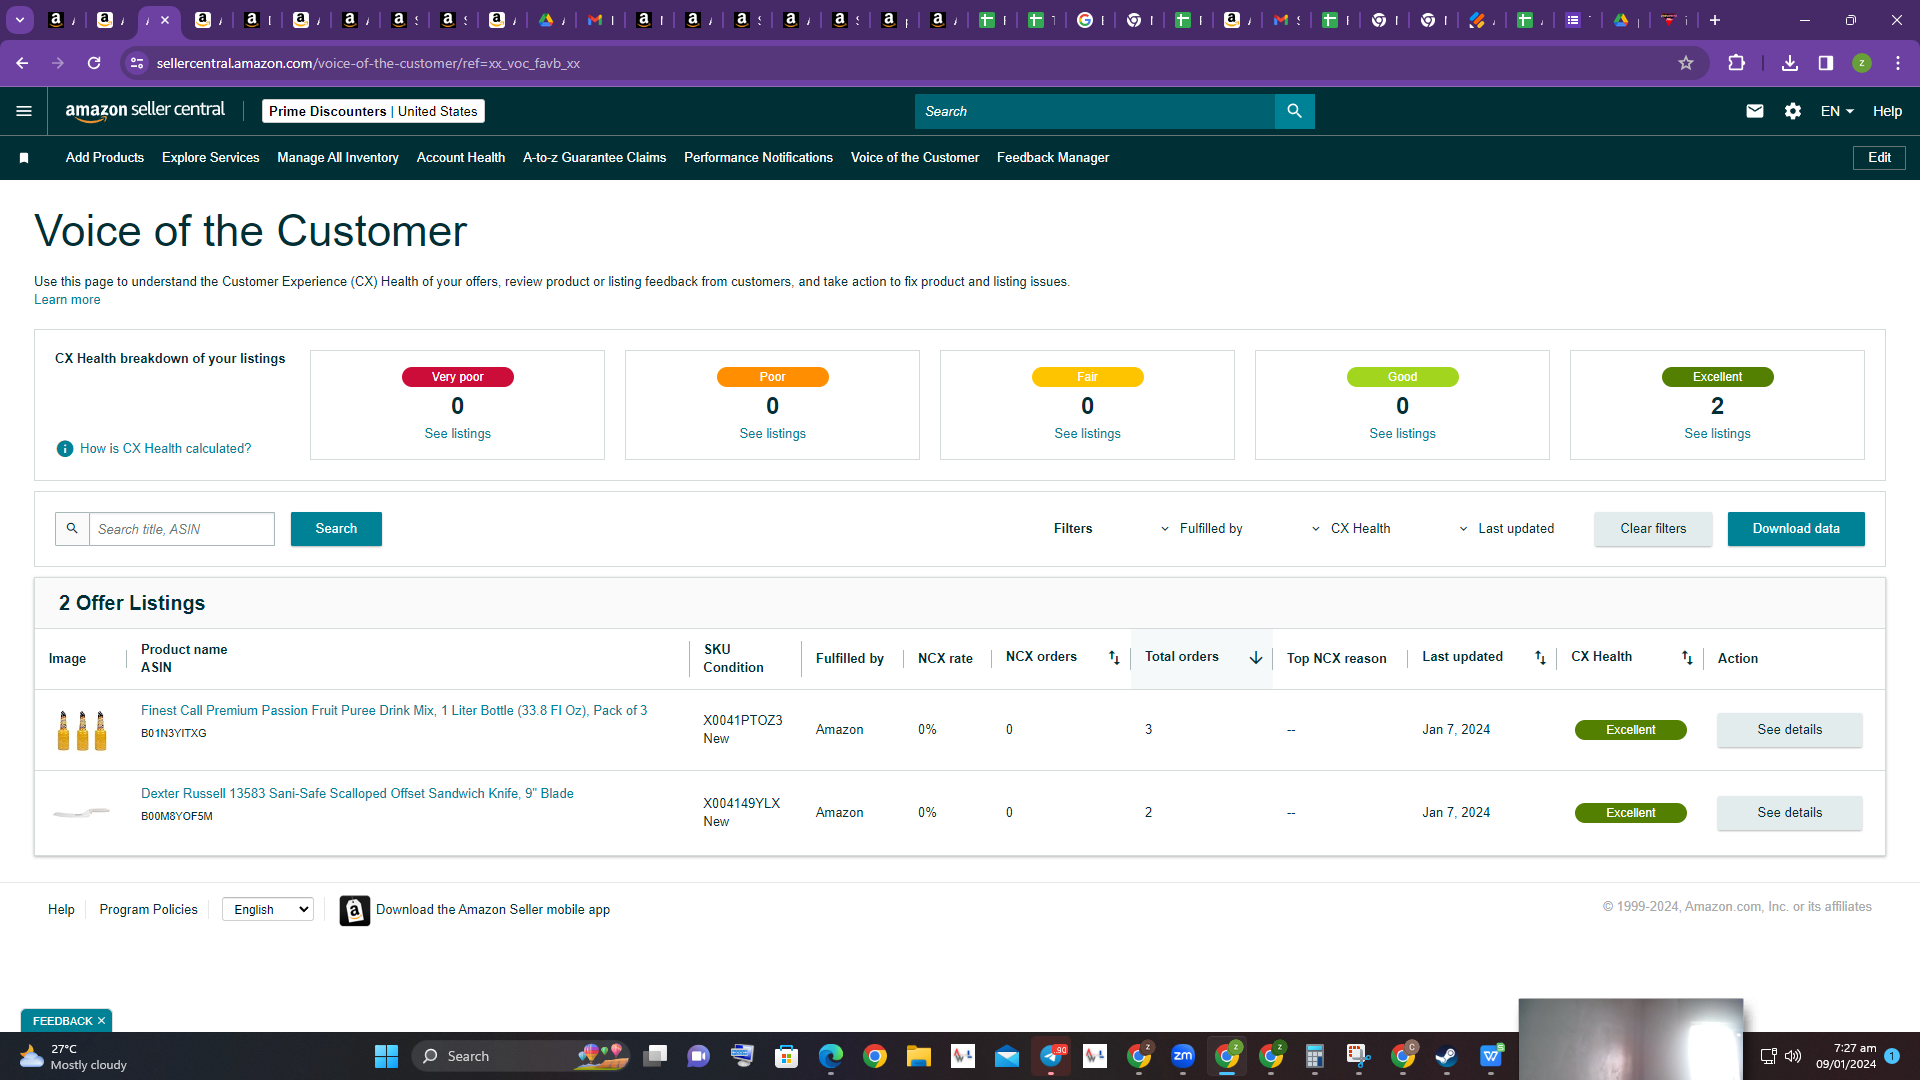Open a new browser tab with plus icon
The height and width of the screenshot is (1080, 1920).
click(x=1715, y=20)
